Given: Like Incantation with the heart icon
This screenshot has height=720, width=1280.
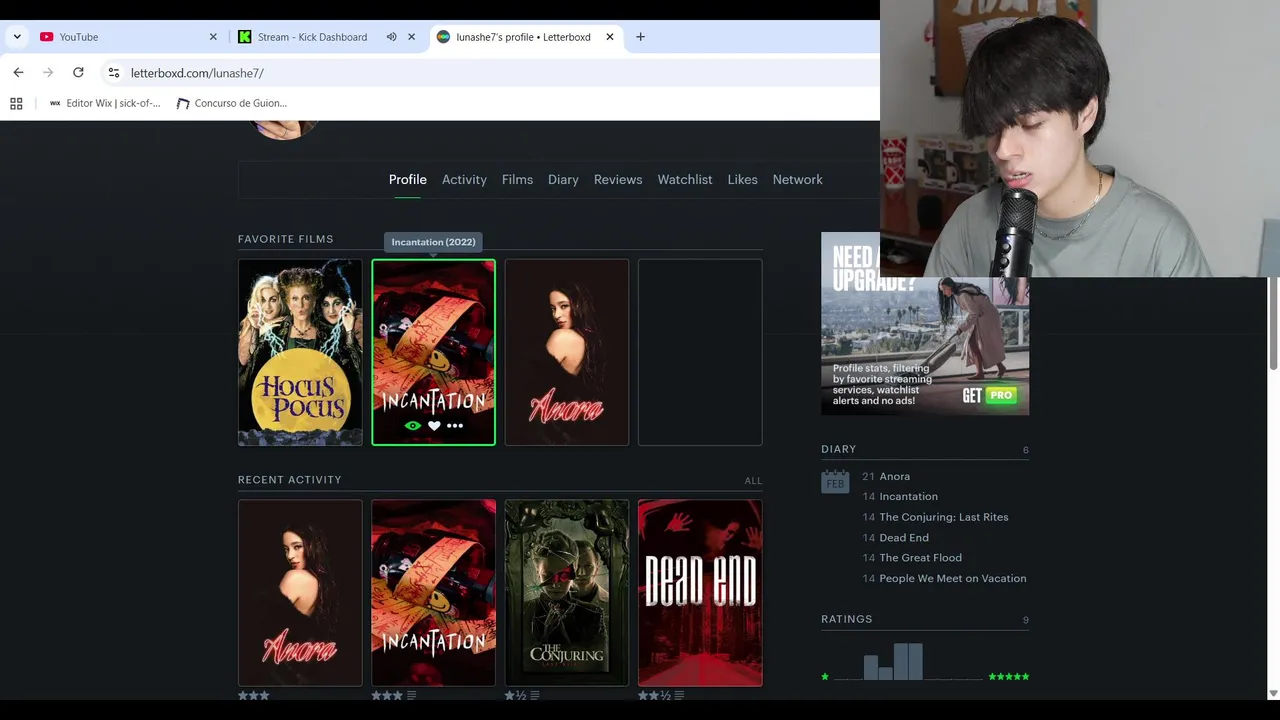Looking at the screenshot, I should pos(434,426).
